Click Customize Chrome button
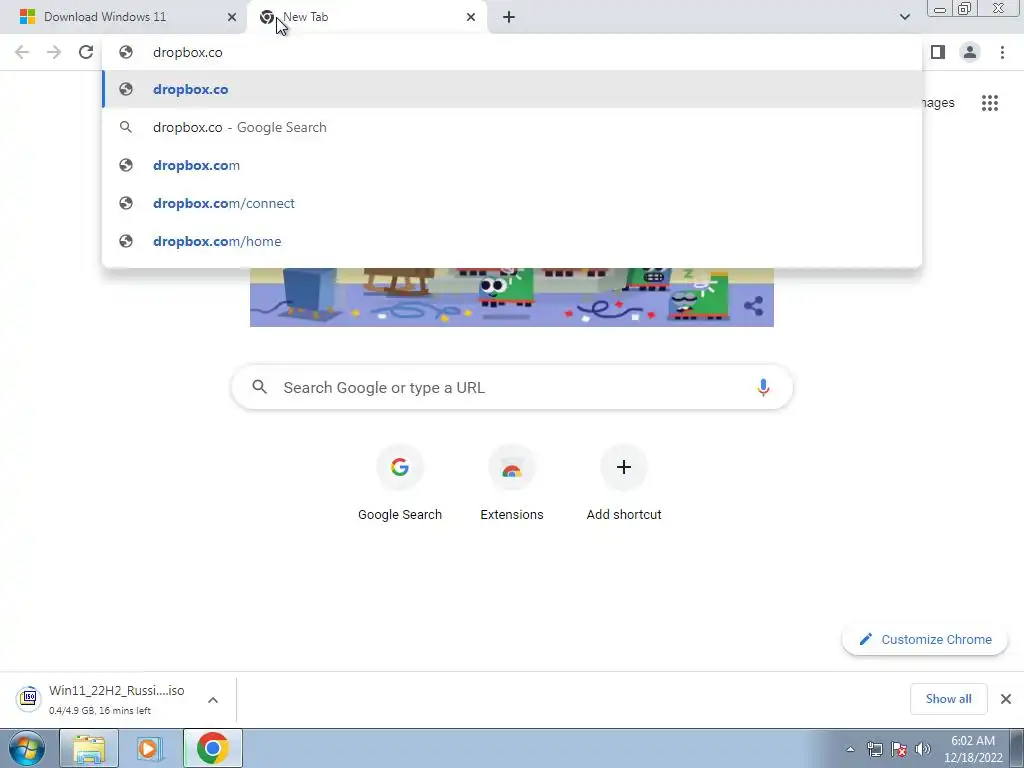The image size is (1024, 768). (925, 639)
